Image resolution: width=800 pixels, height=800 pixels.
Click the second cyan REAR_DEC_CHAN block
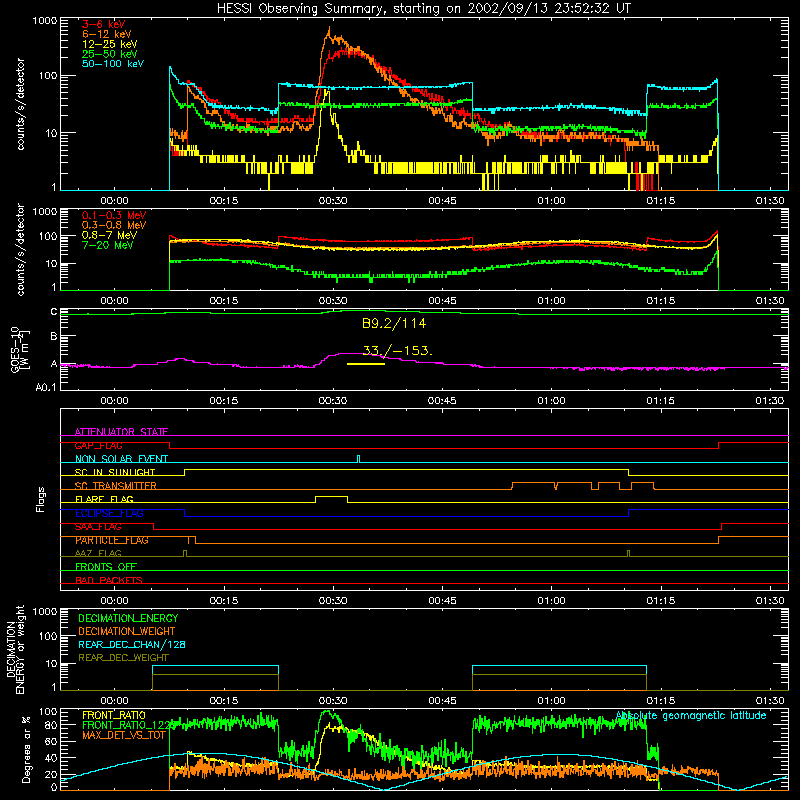coord(559,670)
